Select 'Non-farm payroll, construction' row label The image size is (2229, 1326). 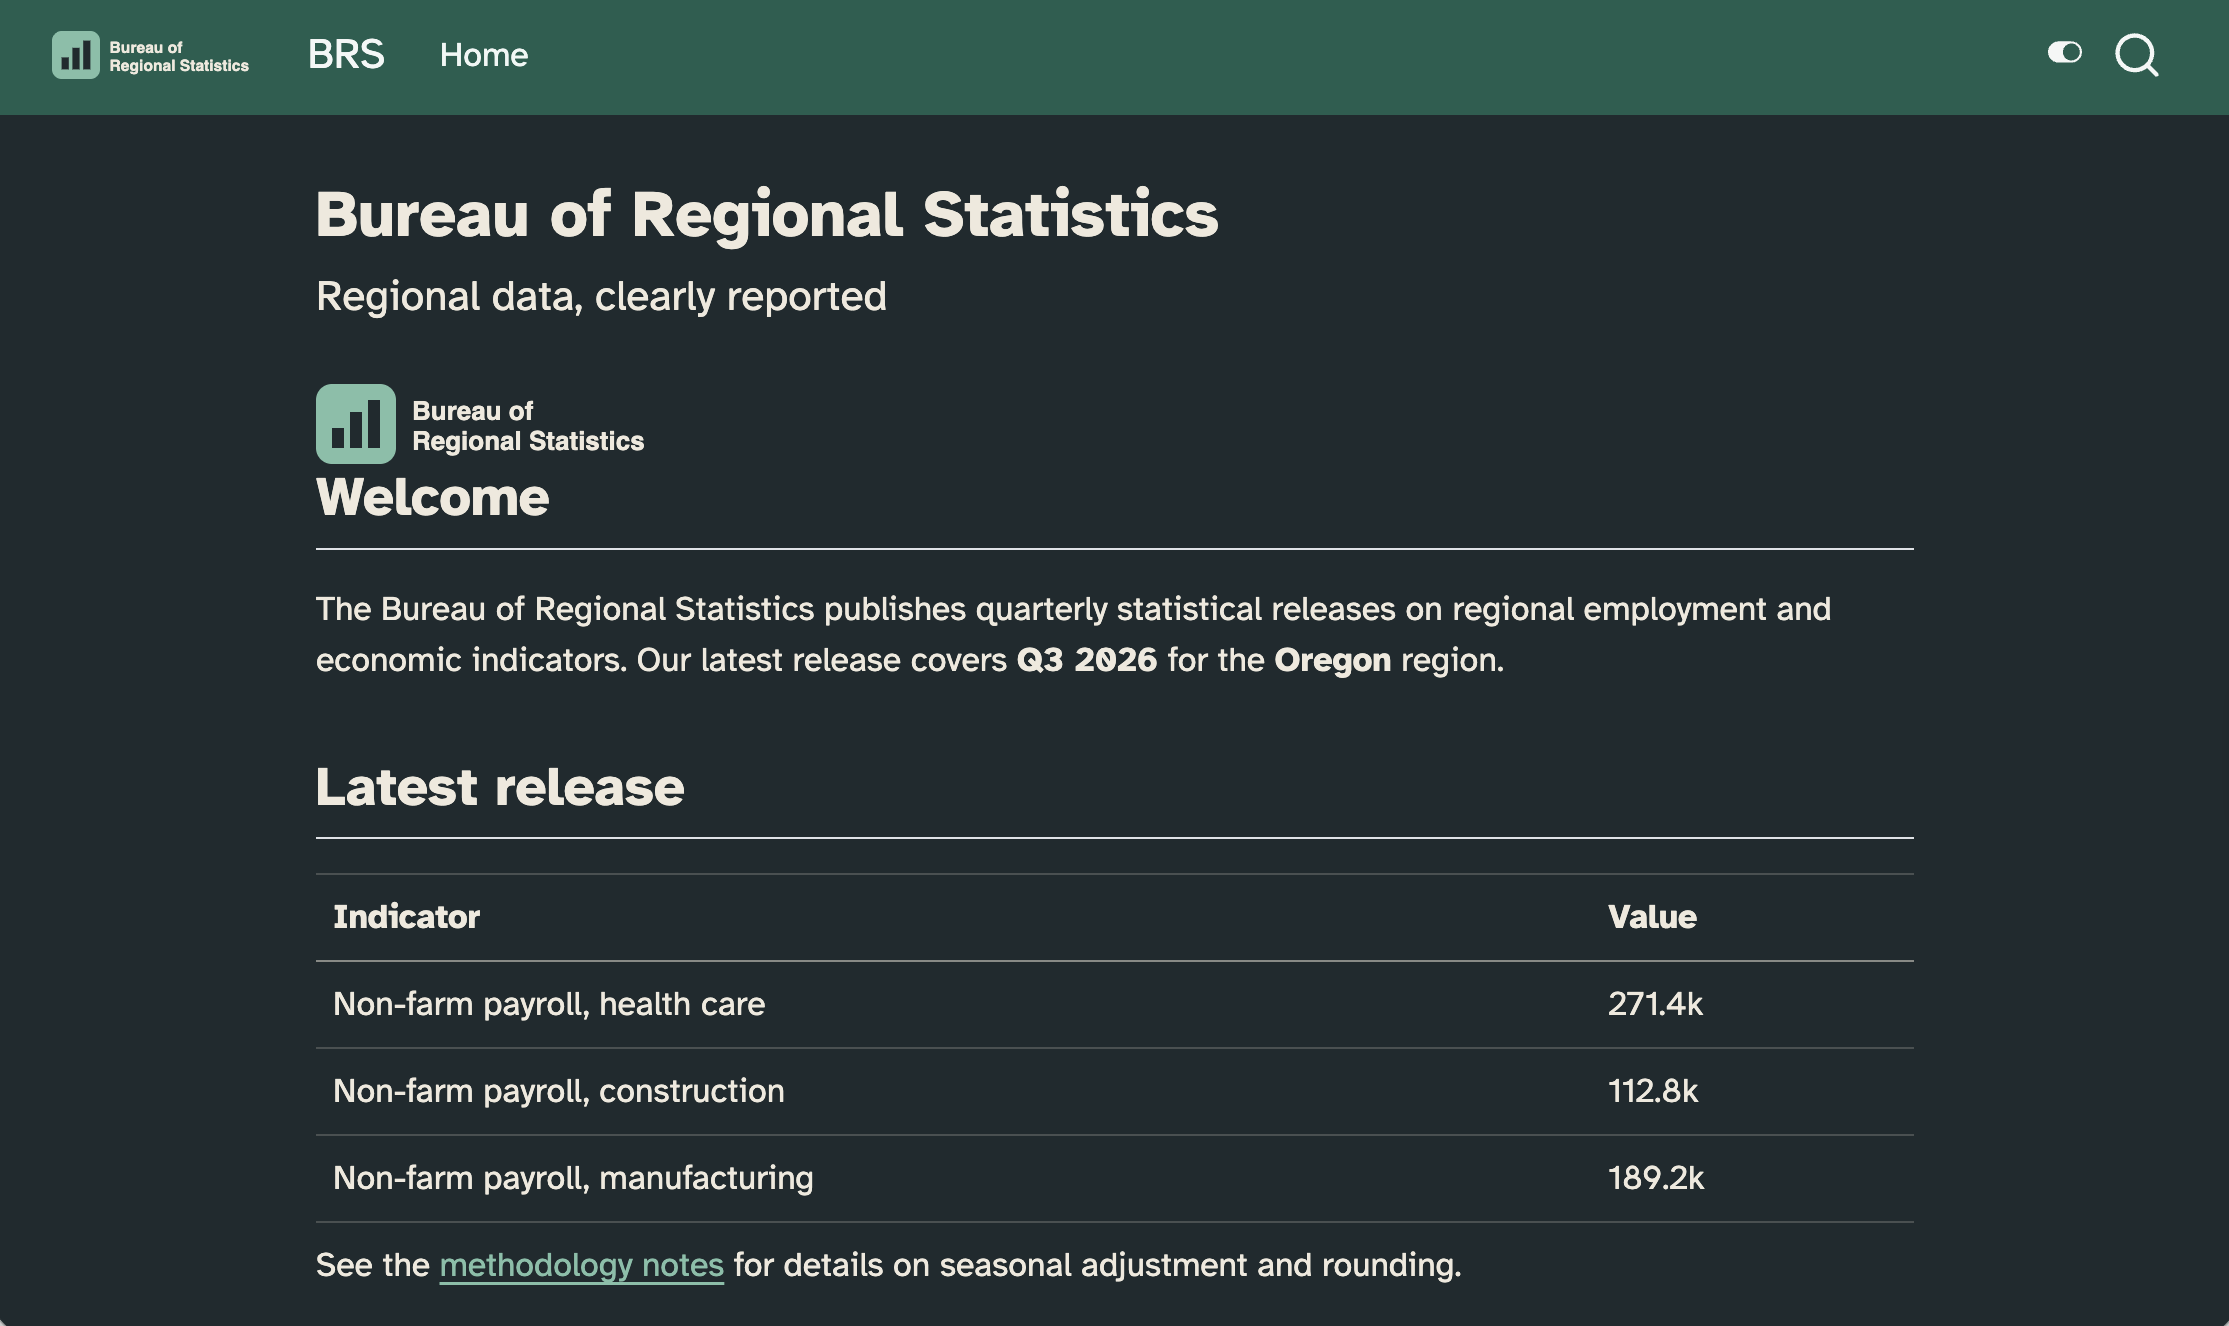tap(559, 1091)
